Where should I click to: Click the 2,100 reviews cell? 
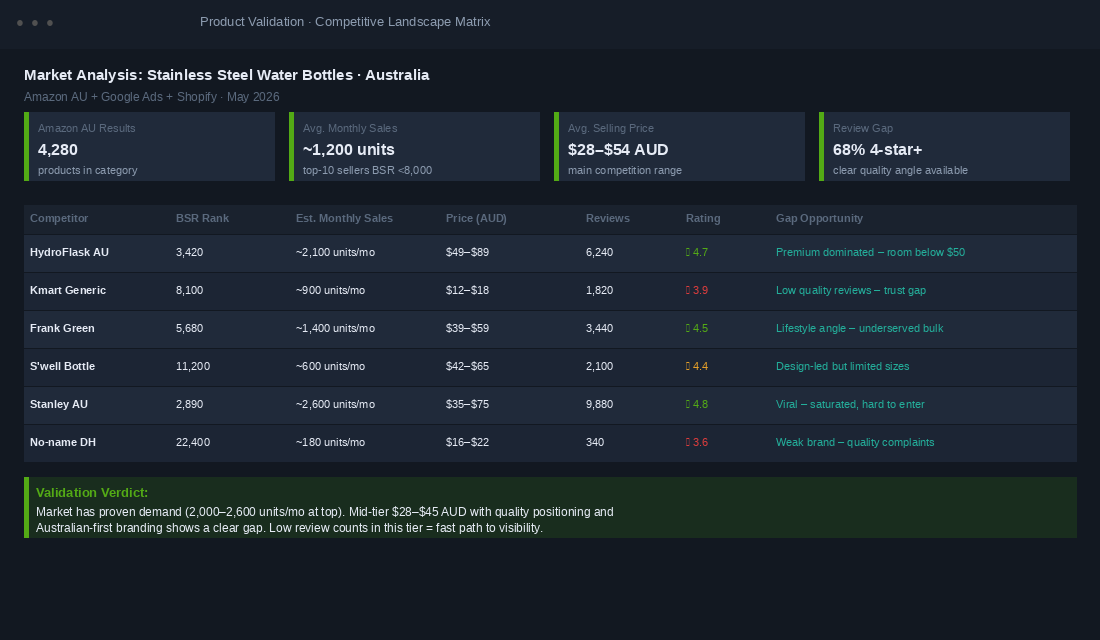[x=600, y=366]
